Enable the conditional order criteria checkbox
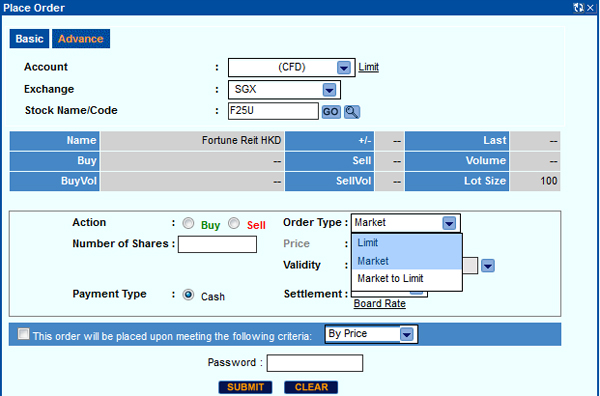This screenshot has width=600, height=396. coord(23,334)
